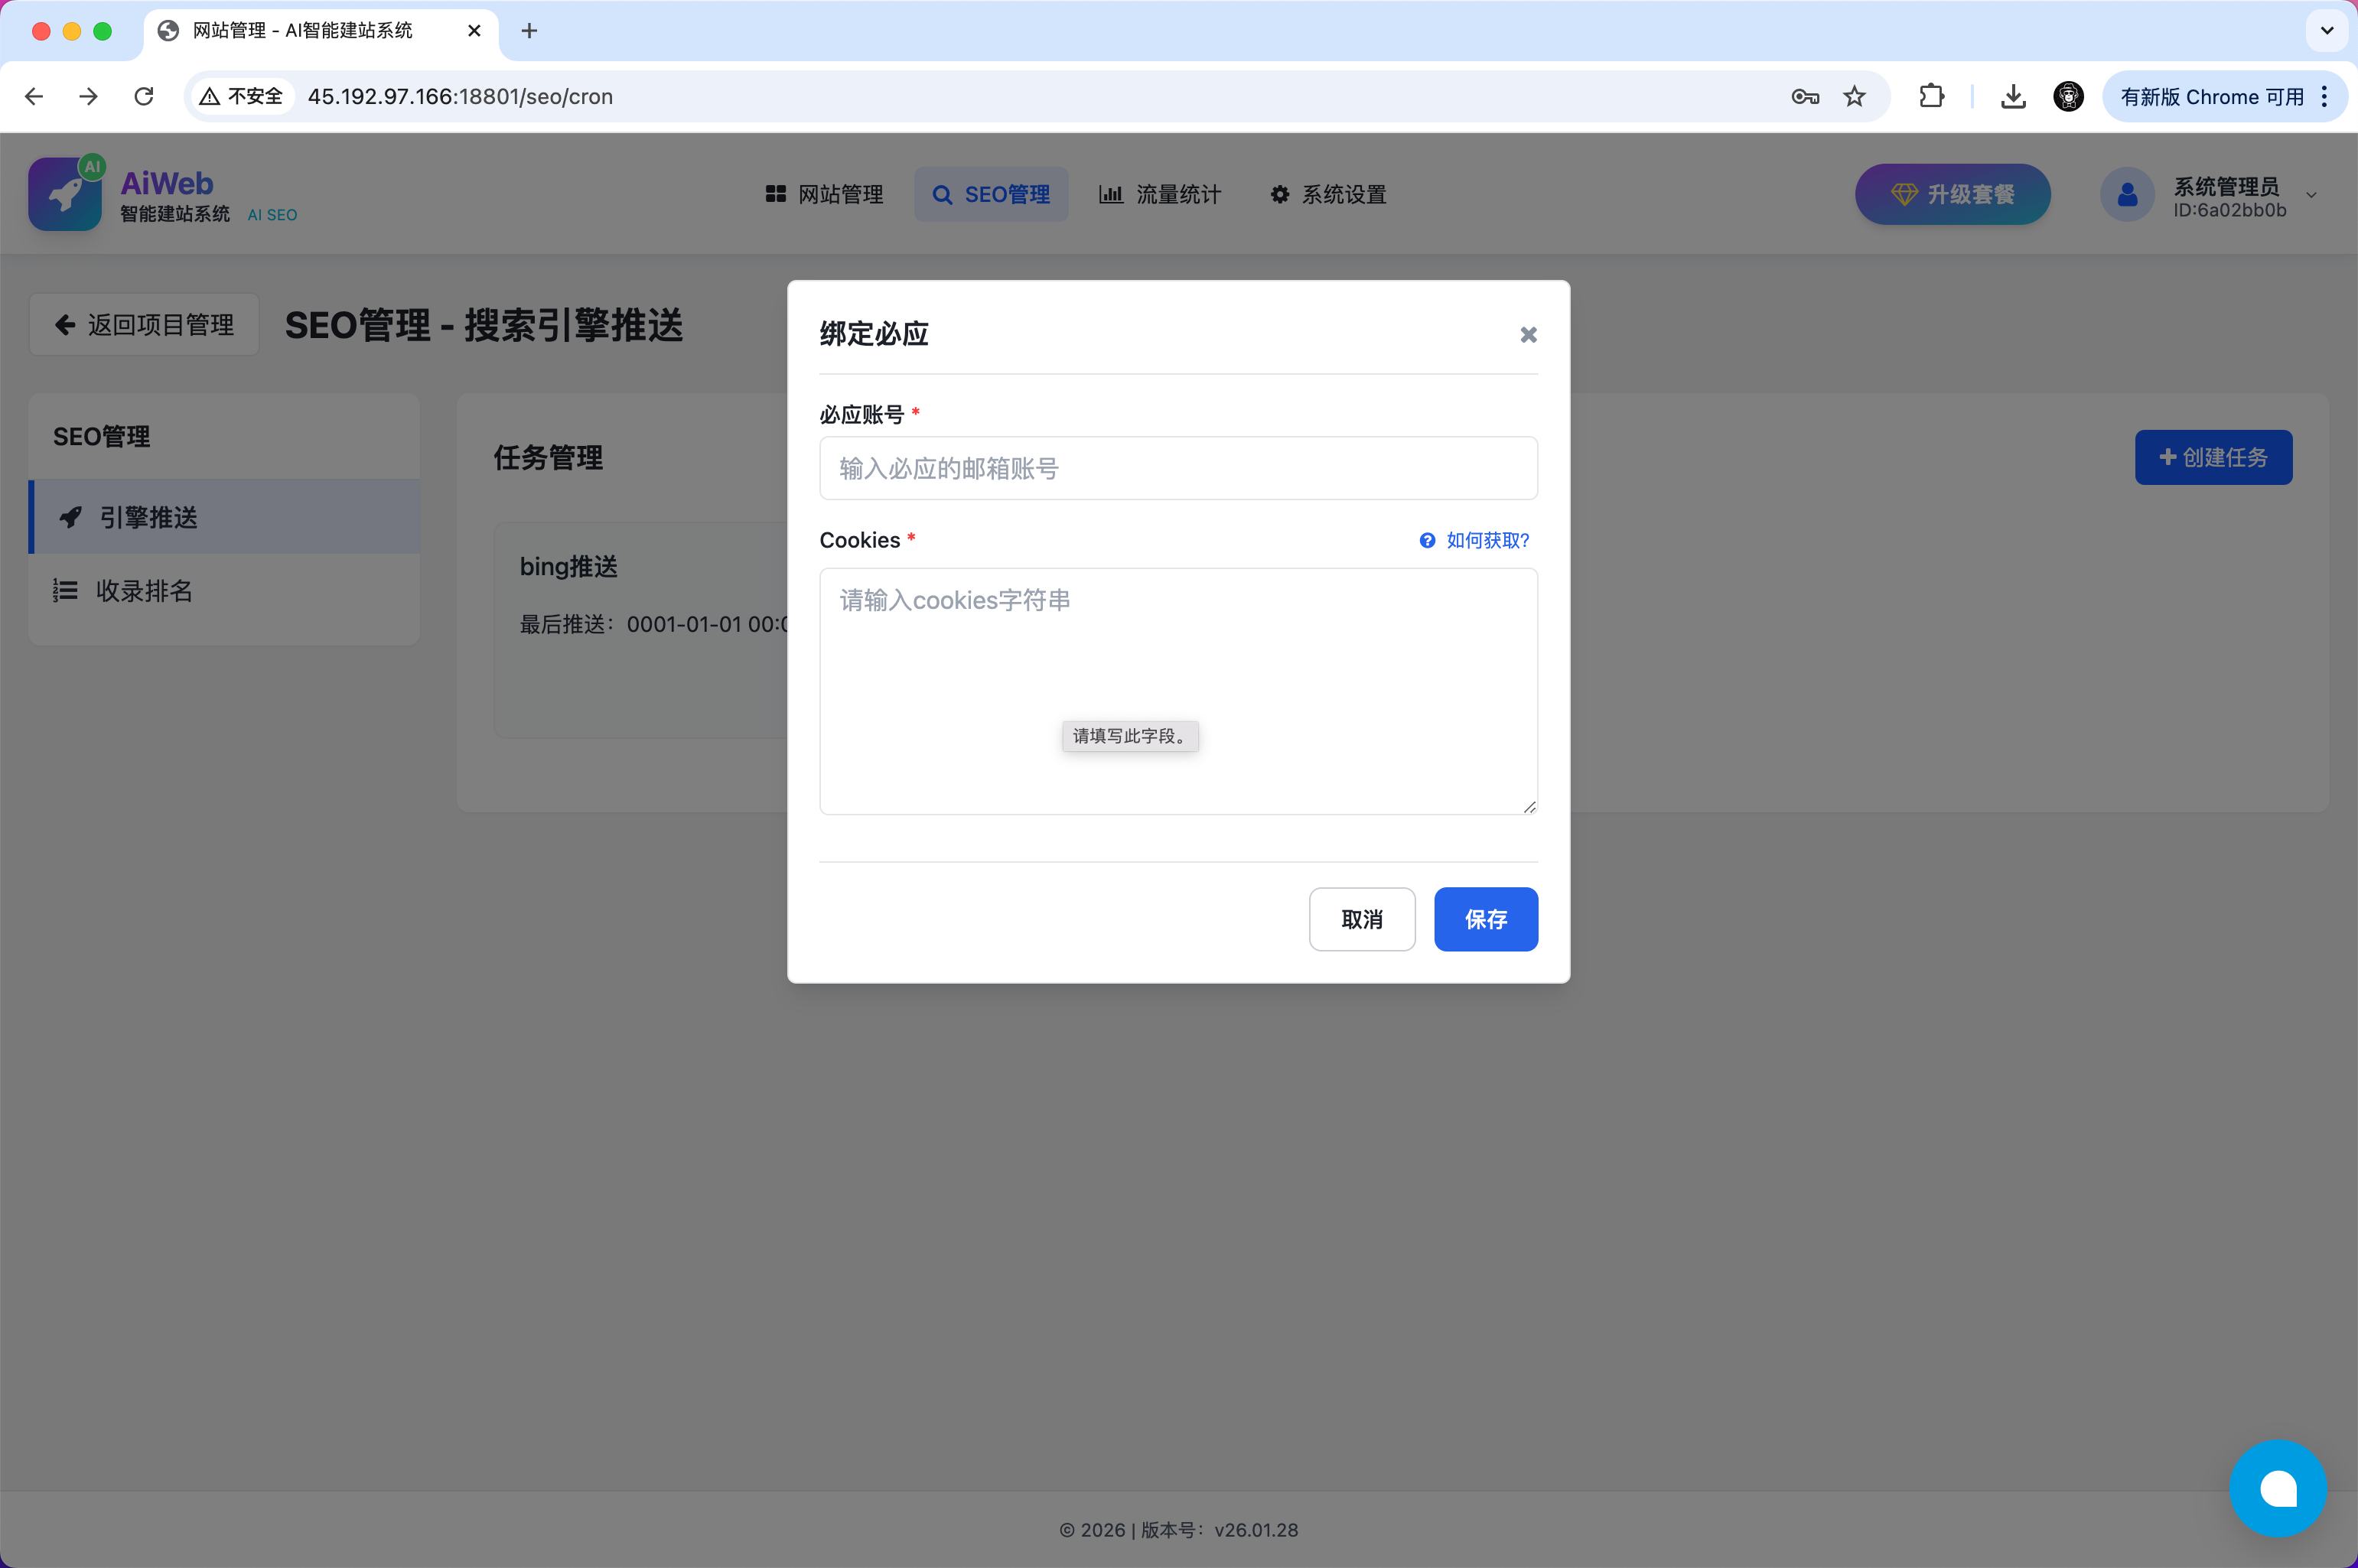Close the 绑定必应 dialog with X icon
Viewport: 2358px width, 1568px height.
1528,335
